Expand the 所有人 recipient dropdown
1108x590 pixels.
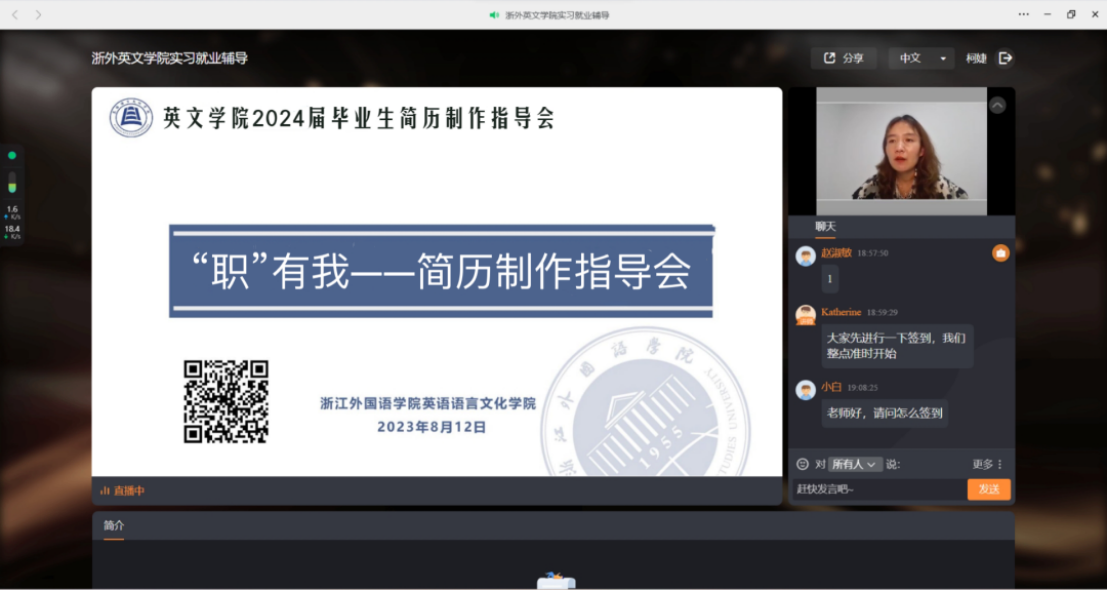pos(855,464)
